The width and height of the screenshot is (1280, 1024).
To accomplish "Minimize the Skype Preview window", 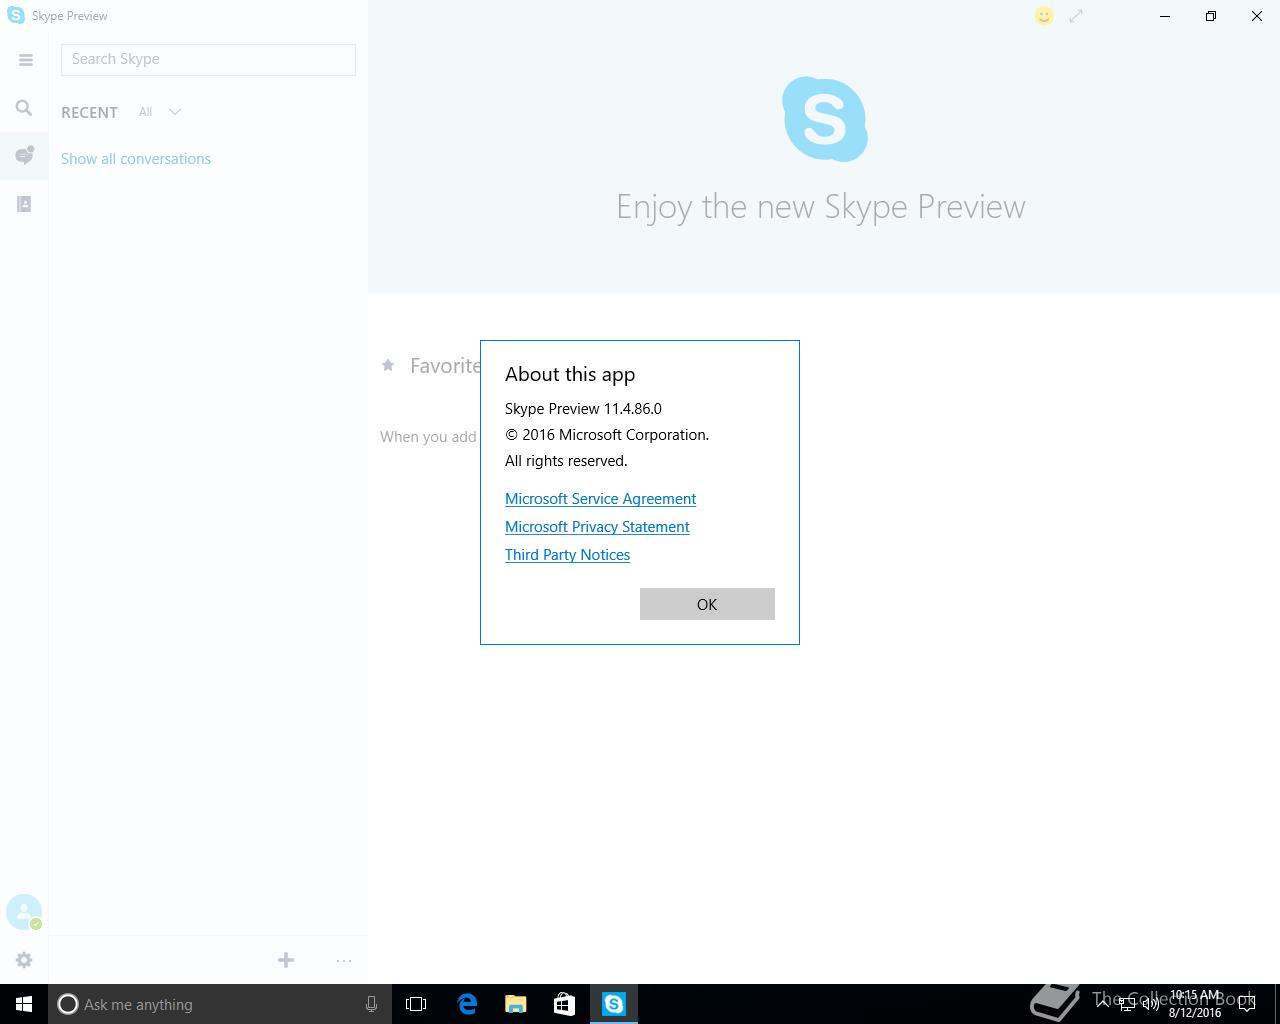I will (x=1165, y=16).
